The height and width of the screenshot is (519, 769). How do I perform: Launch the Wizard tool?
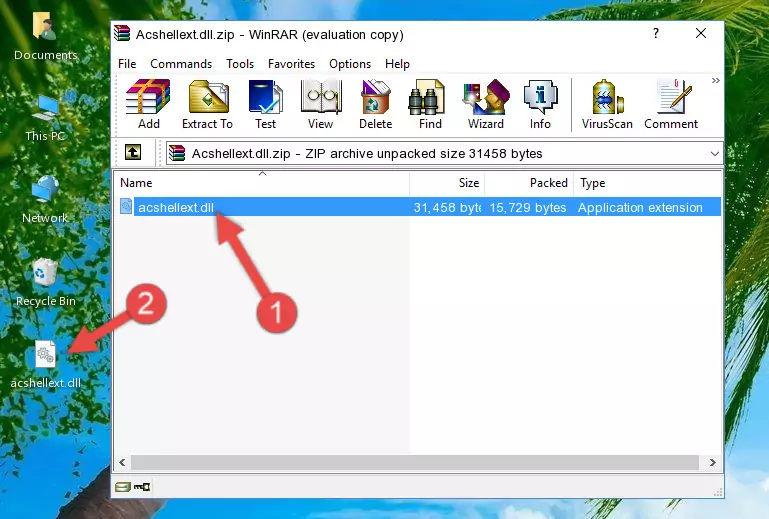pyautogui.click(x=486, y=104)
